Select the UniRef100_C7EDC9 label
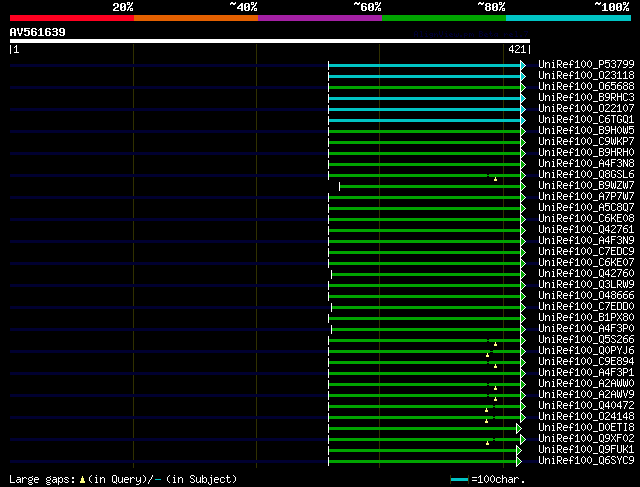 pyautogui.click(x=586, y=252)
